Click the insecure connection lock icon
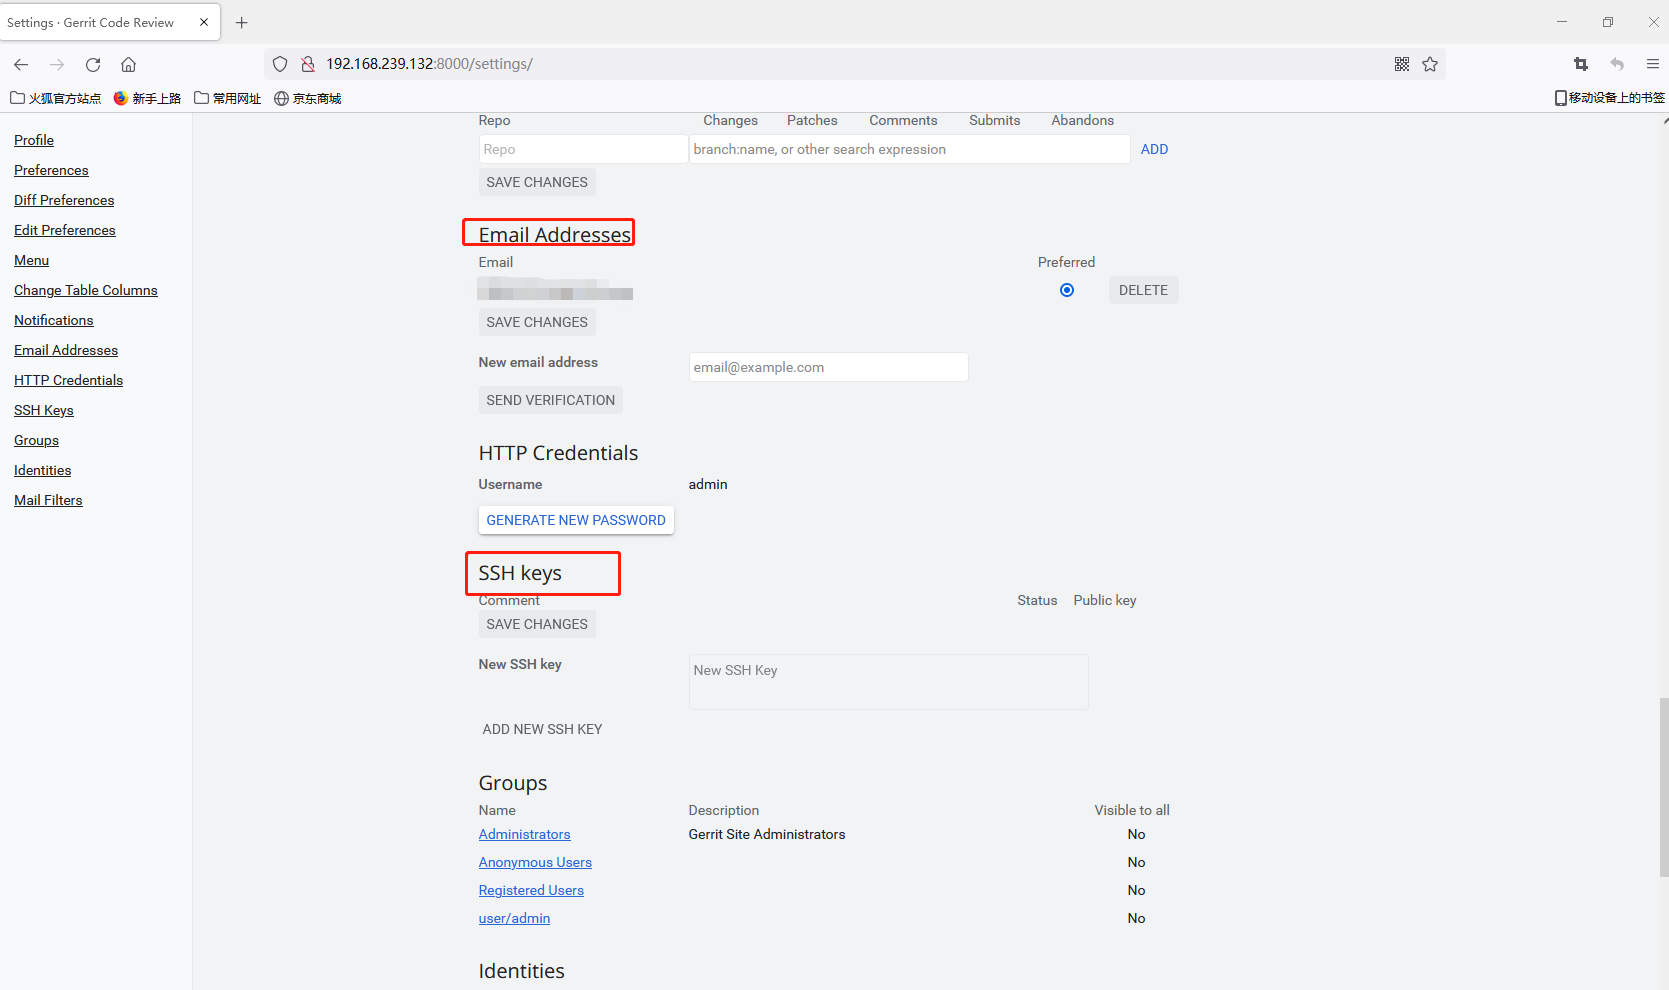This screenshot has height=990, width=1669. [x=308, y=64]
